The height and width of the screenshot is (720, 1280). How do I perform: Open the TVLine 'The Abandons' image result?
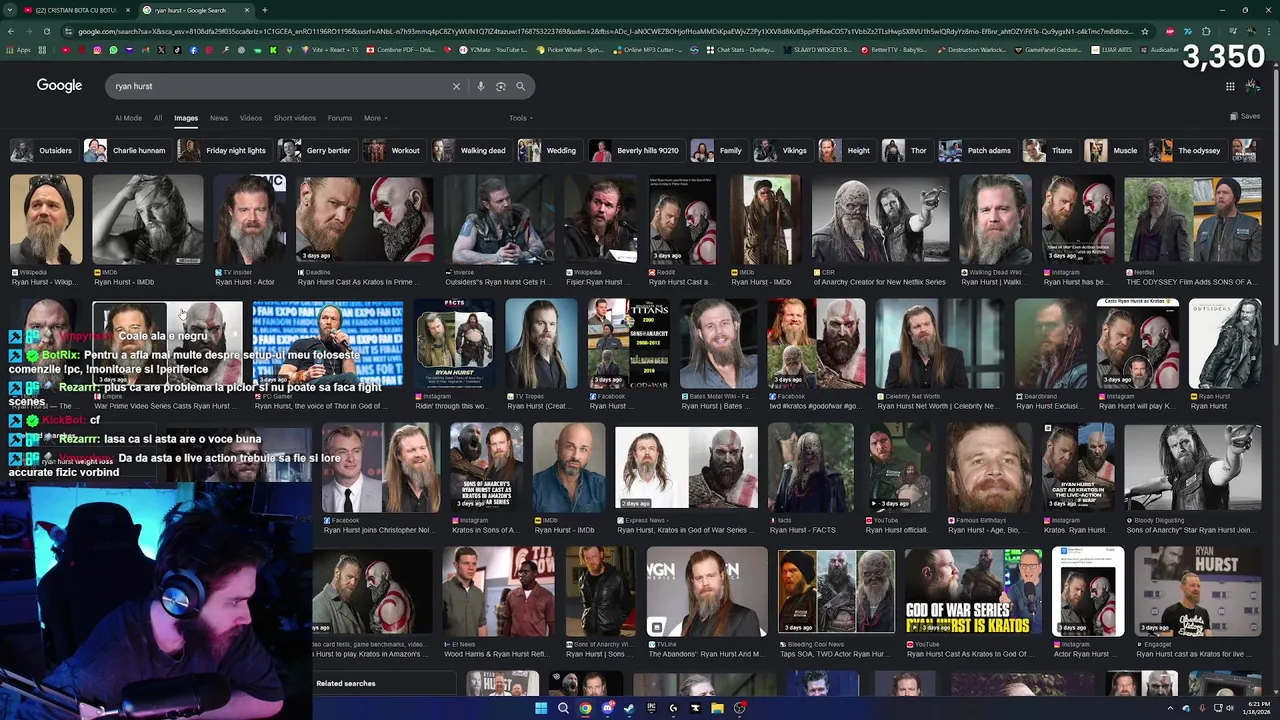(707, 591)
